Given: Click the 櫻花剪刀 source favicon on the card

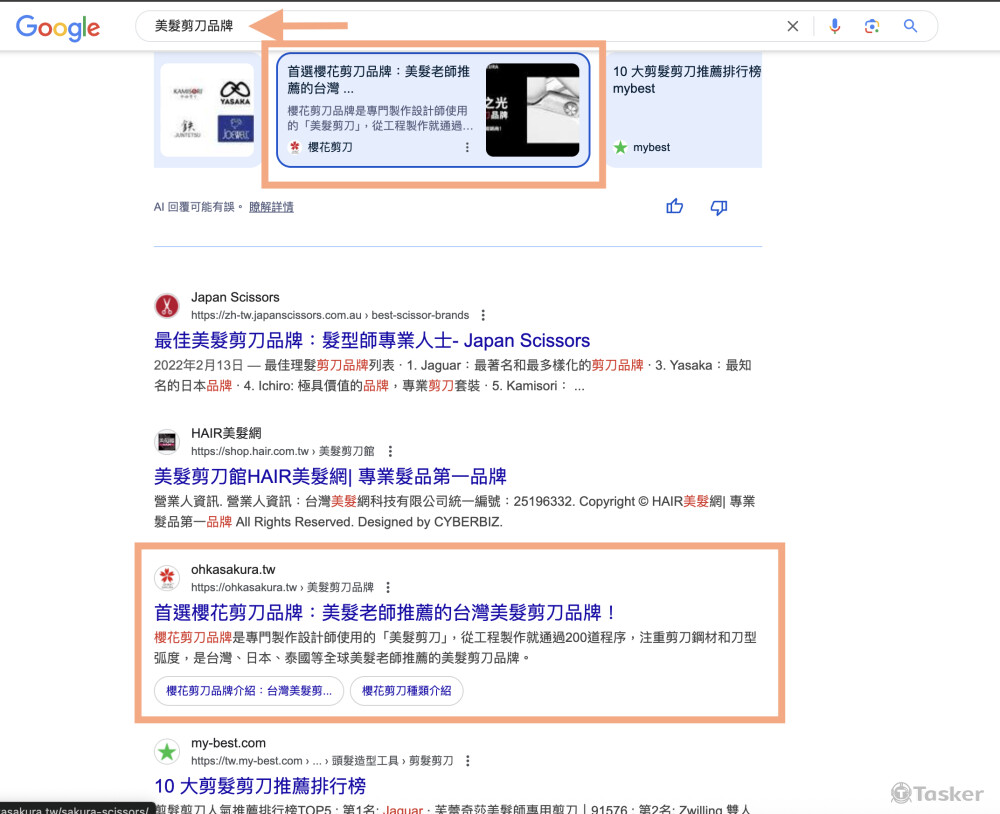Looking at the screenshot, I should 295,147.
